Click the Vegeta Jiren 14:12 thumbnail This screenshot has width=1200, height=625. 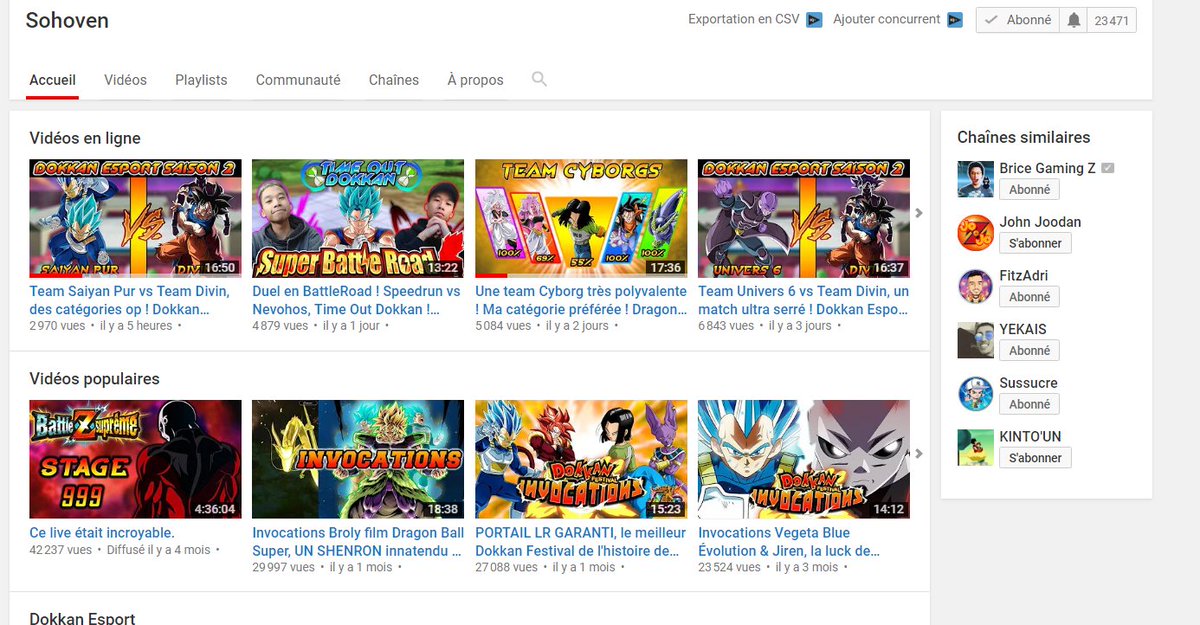pyautogui.click(x=804, y=459)
